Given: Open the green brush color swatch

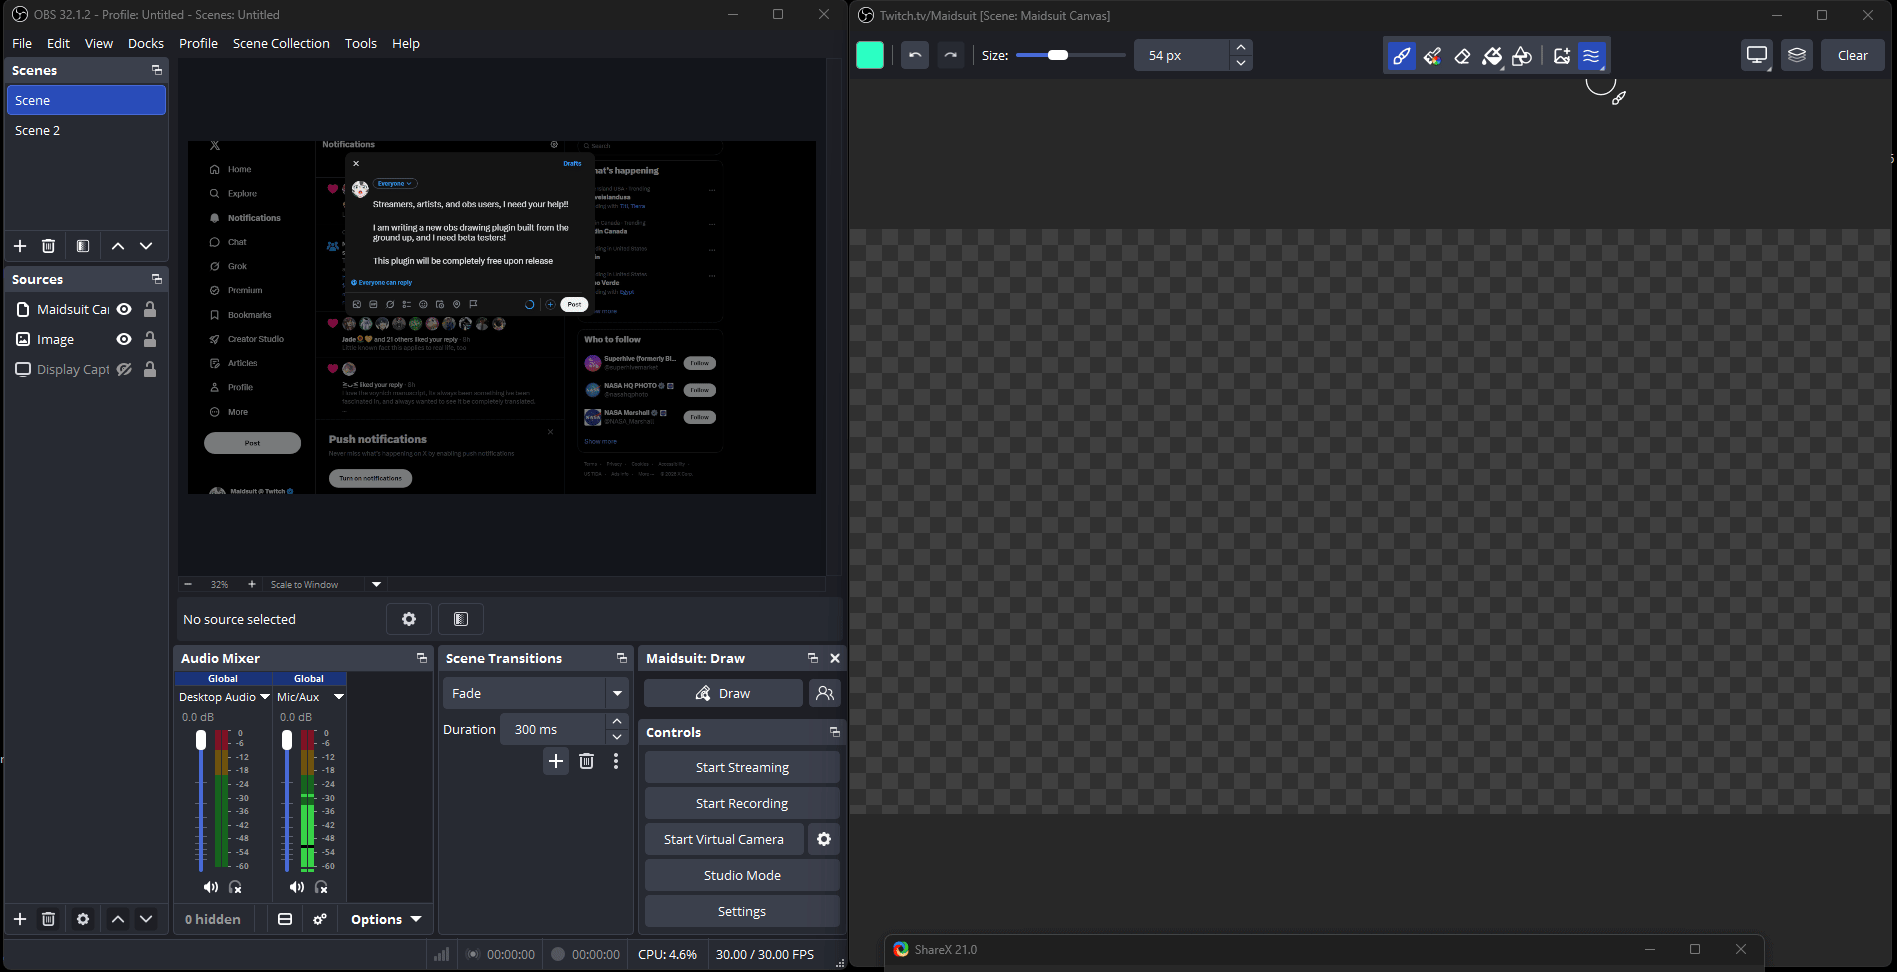Looking at the screenshot, I should tap(870, 55).
